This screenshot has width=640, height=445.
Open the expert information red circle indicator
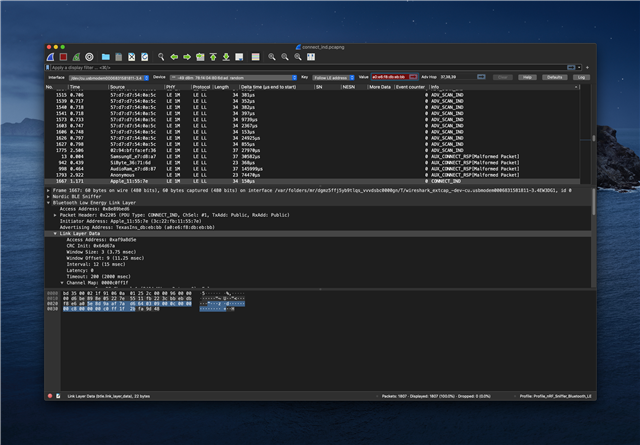pyautogui.click(x=50, y=396)
